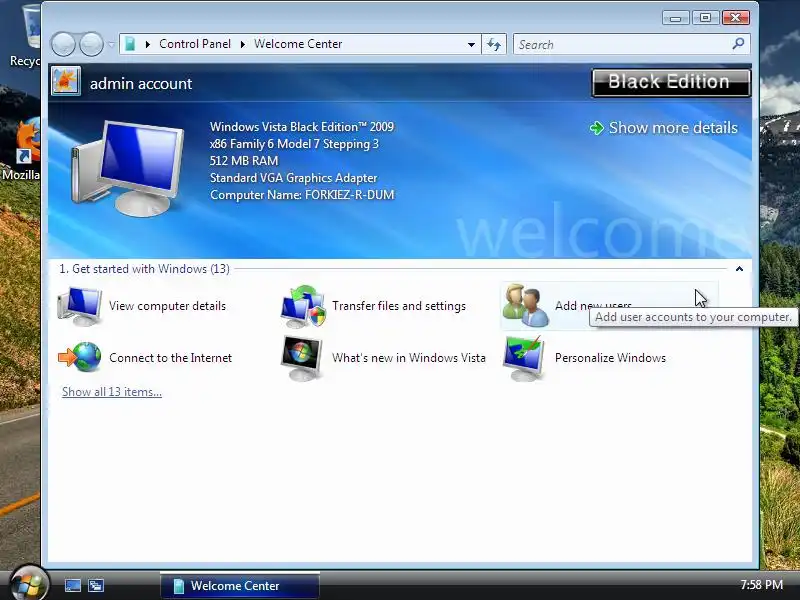This screenshot has width=800, height=600.
Task: Click the Add new users people icon
Action: 526,305
